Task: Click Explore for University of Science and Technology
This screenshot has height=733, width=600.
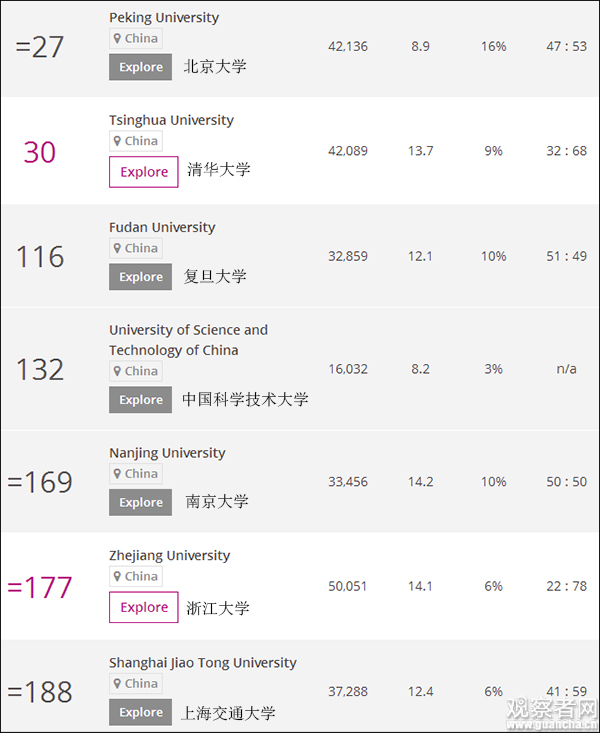Action: [141, 400]
